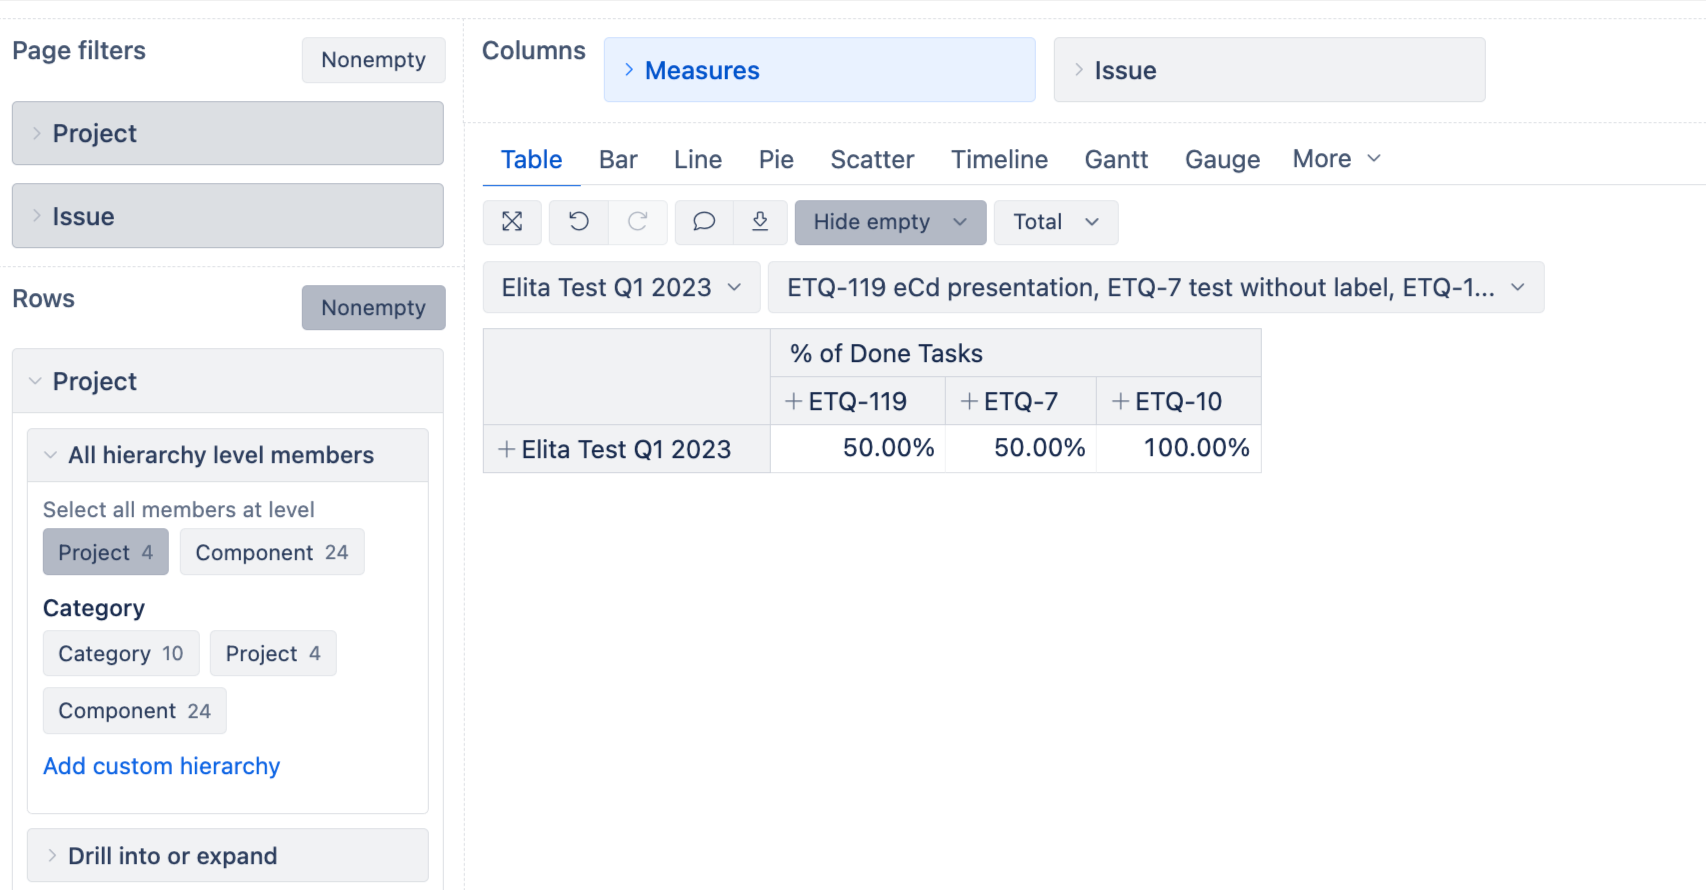Open the comment speech bubble icon
Screen dimensions: 1706x890
pyautogui.click(x=704, y=222)
